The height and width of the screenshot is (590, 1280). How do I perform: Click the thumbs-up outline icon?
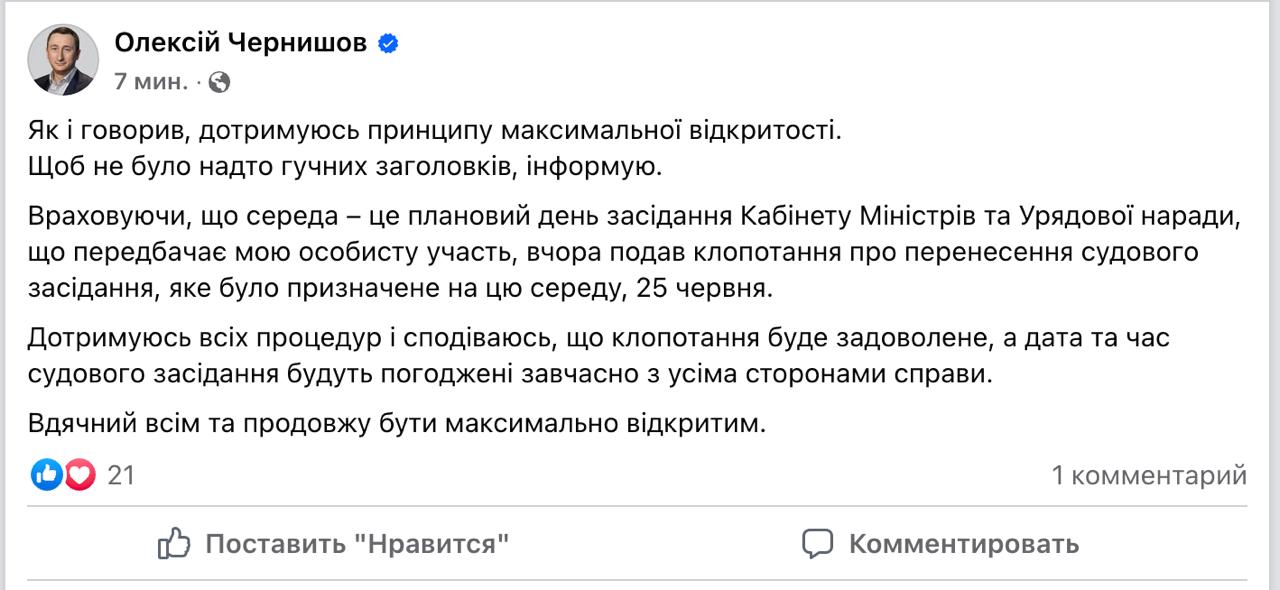(175, 544)
